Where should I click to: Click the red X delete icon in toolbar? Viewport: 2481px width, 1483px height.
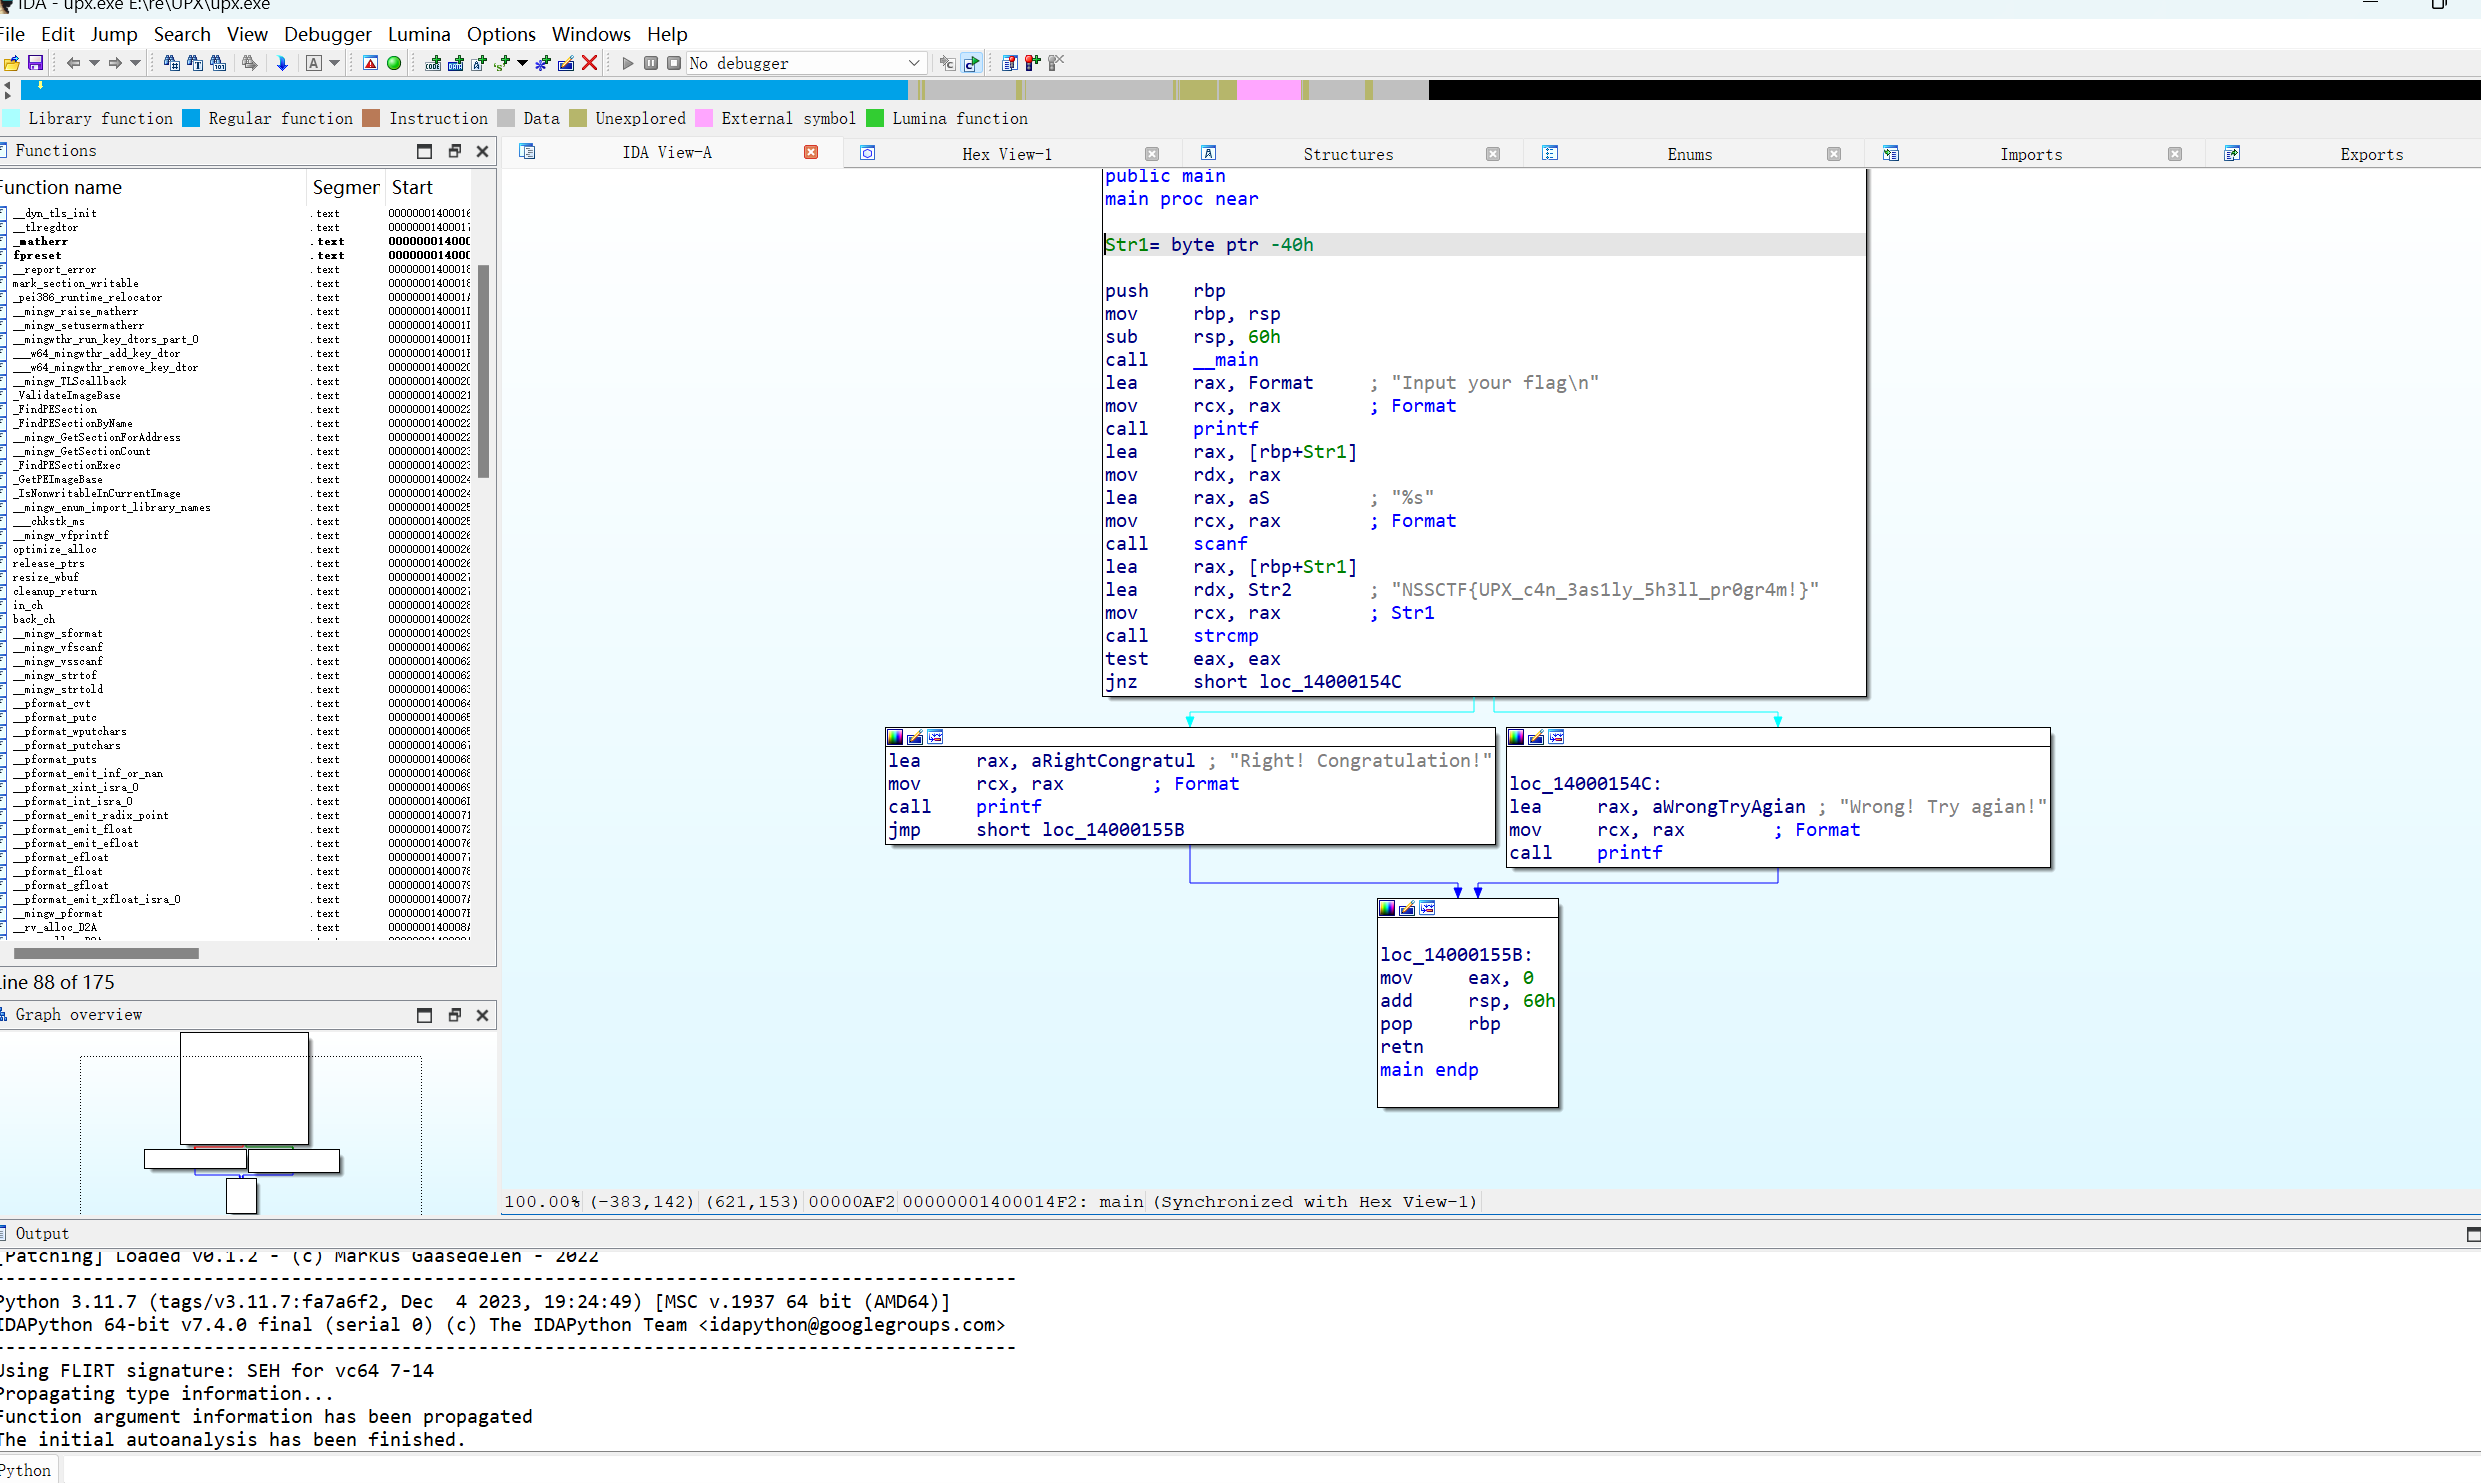pyautogui.click(x=590, y=63)
